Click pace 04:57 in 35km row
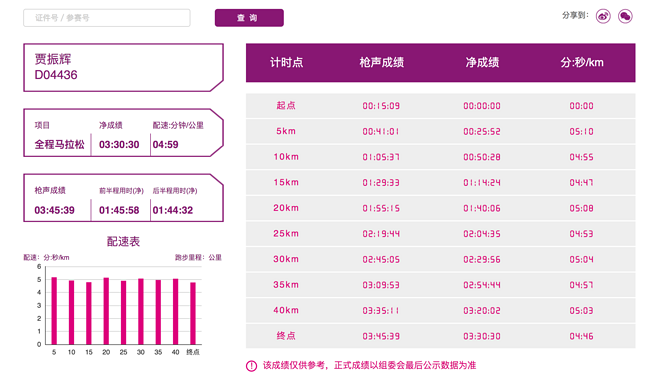This screenshot has height=385, width=660. click(x=582, y=285)
